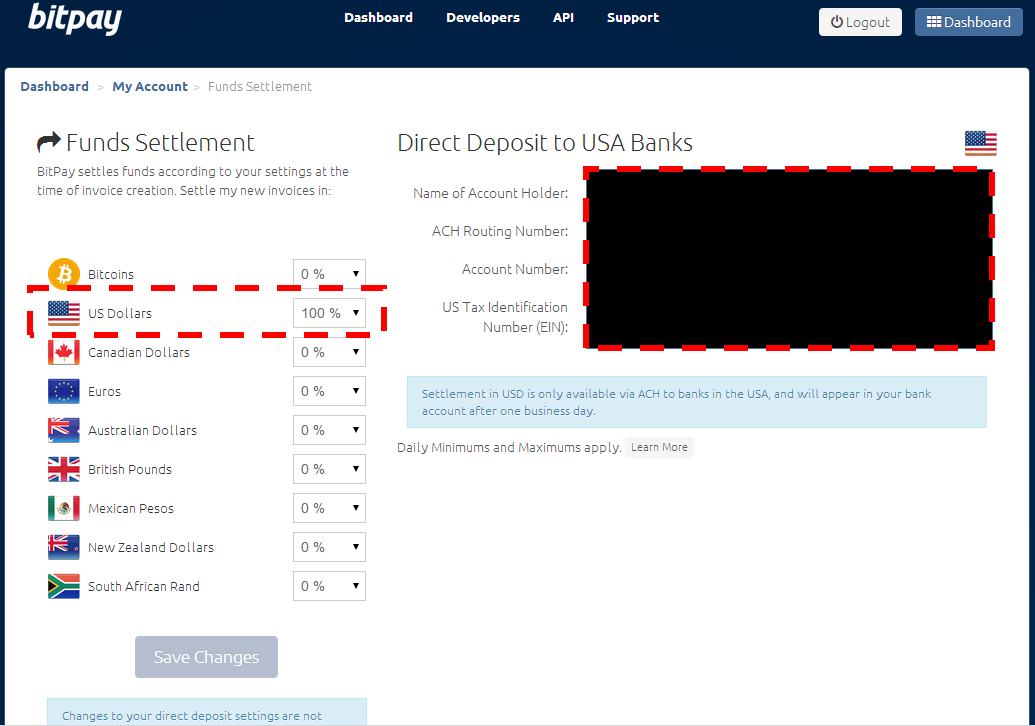Open the Australian Dollars percentage dropdown
The image size is (1035, 726).
tap(329, 430)
